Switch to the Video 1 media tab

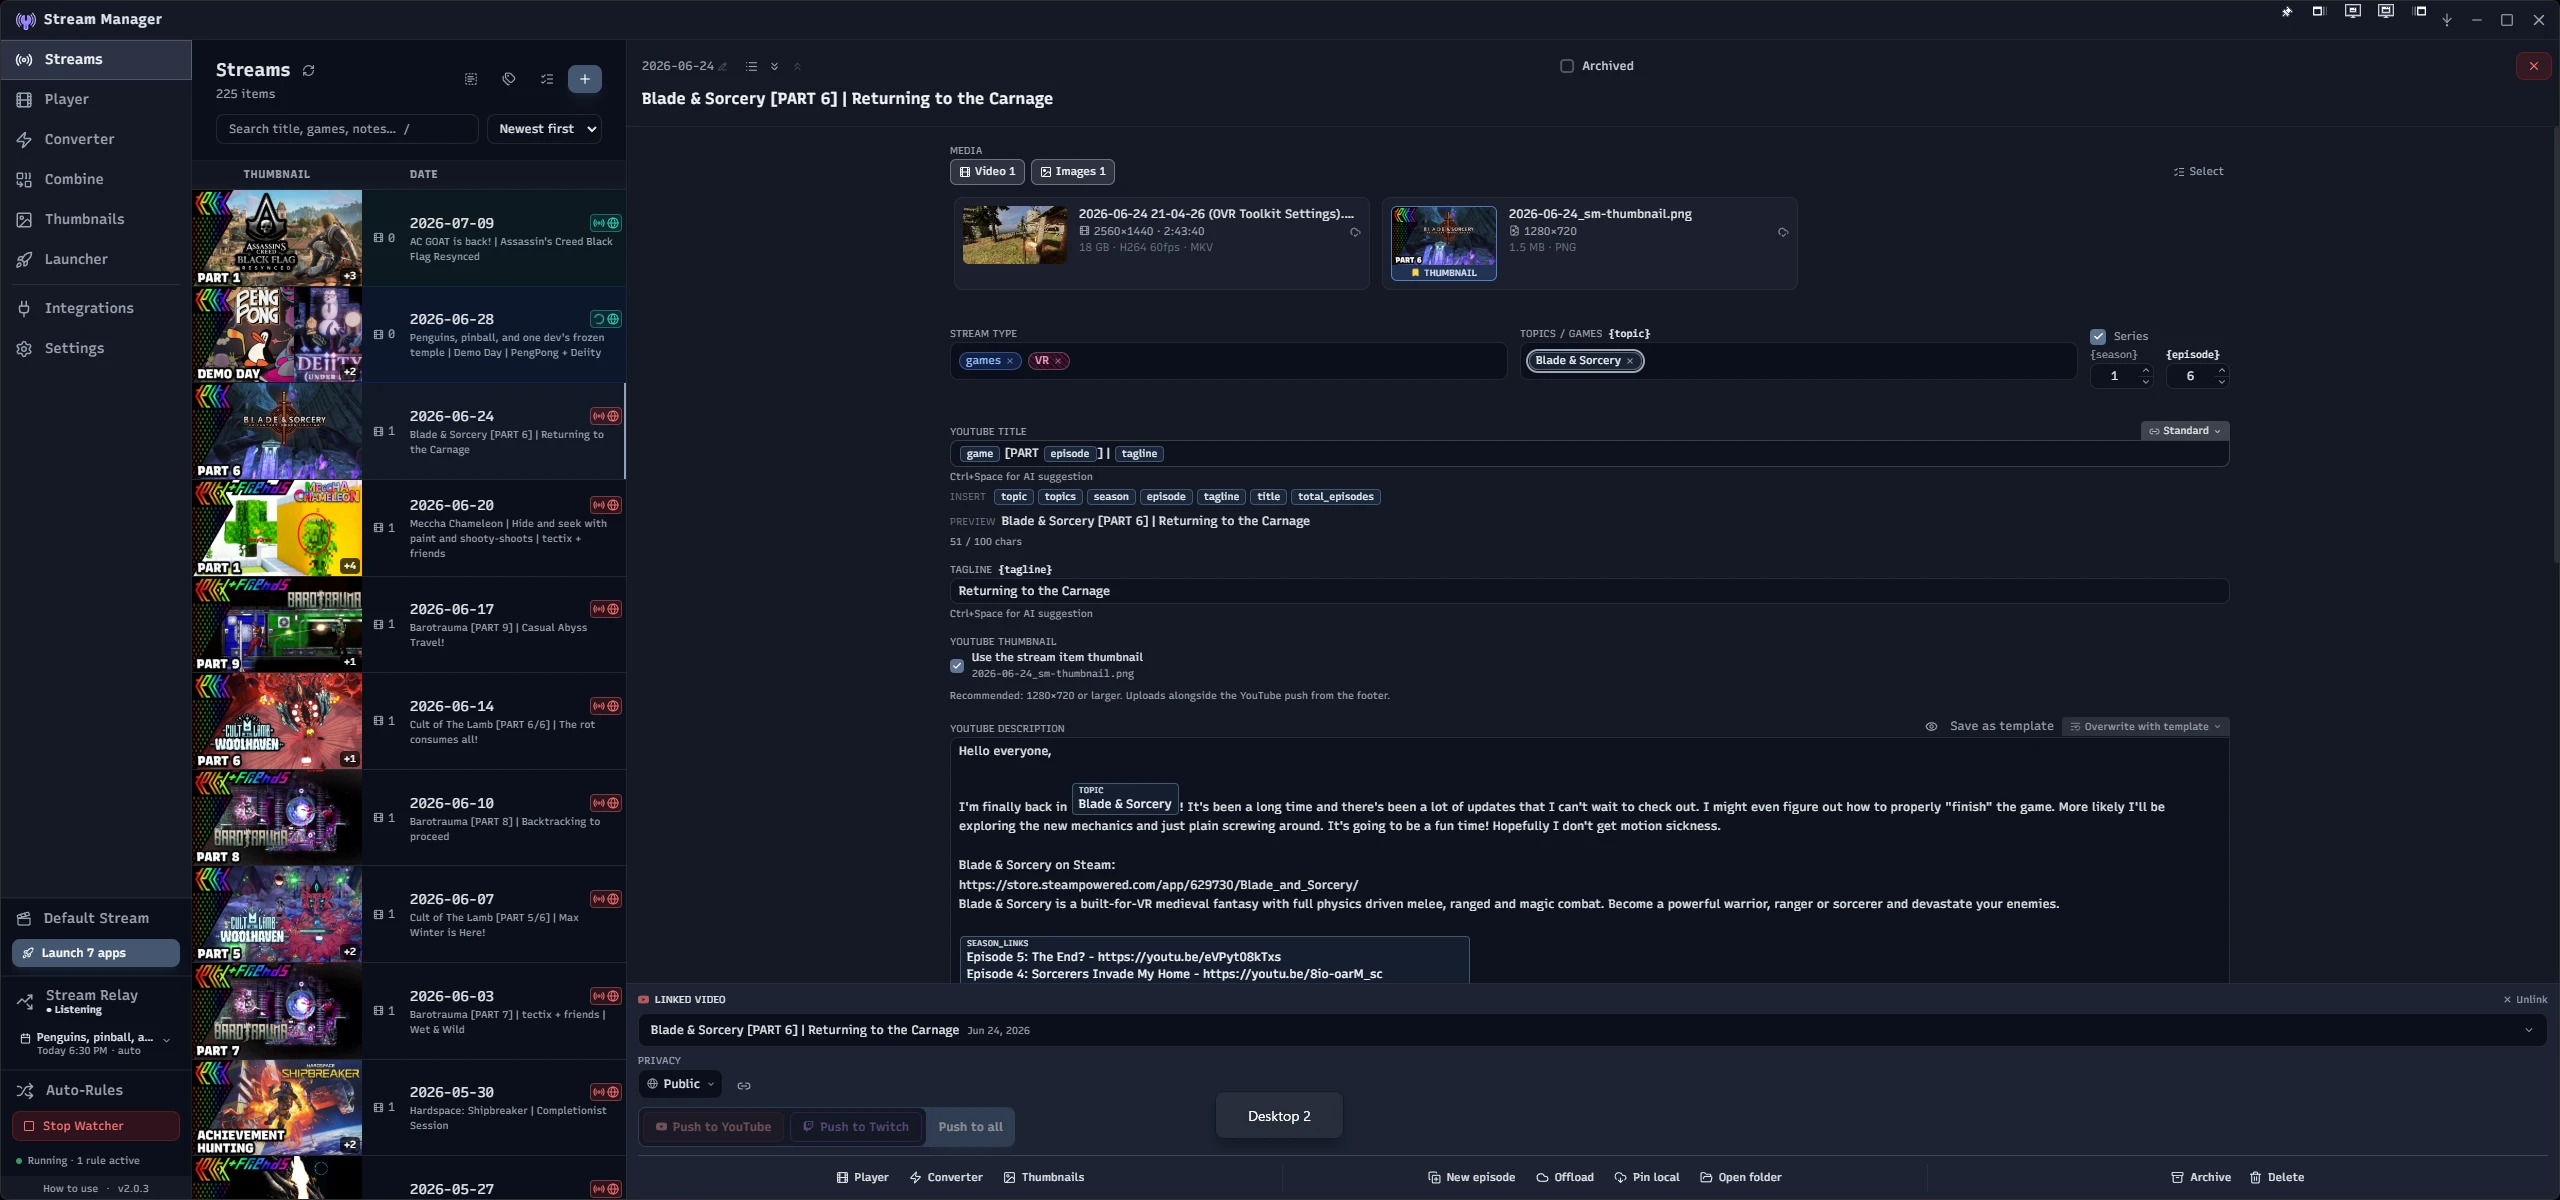[987, 172]
